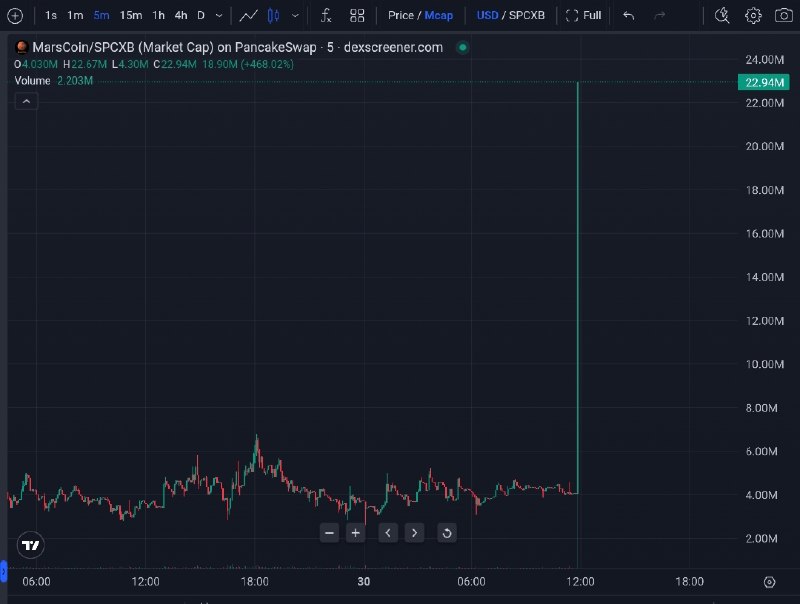
Task: Switch chart to Price view
Action: point(401,15)
